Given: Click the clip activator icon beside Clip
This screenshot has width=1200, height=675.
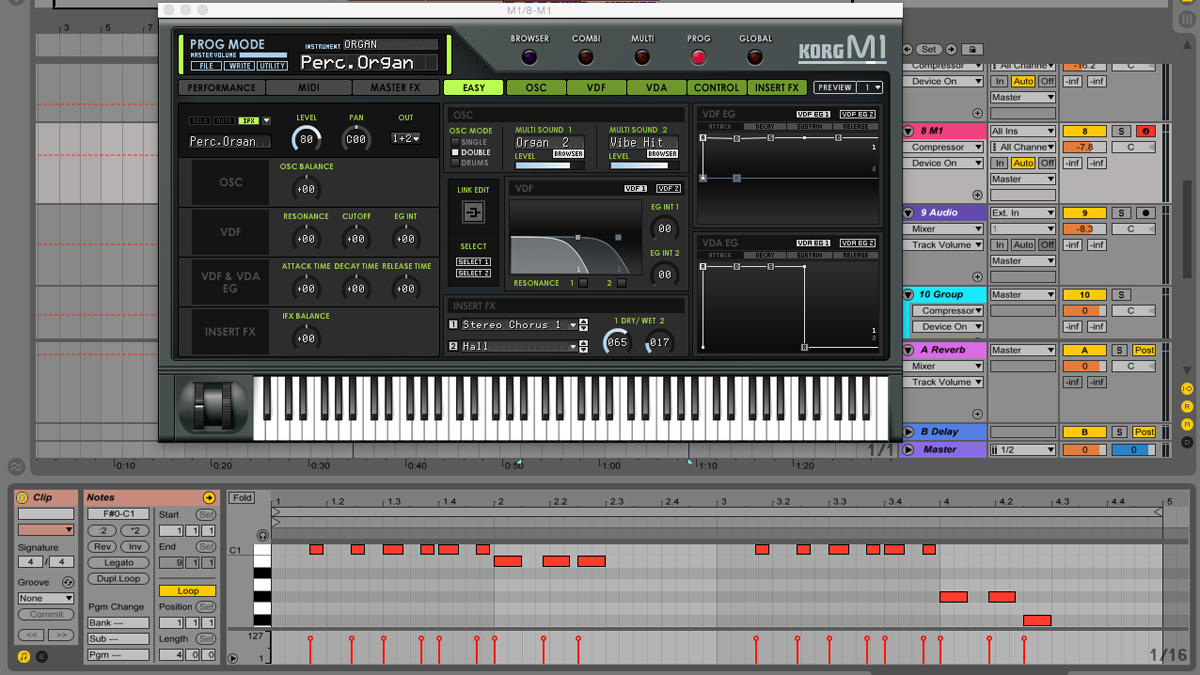Looking at the screenshot, I should click(23, 497).
